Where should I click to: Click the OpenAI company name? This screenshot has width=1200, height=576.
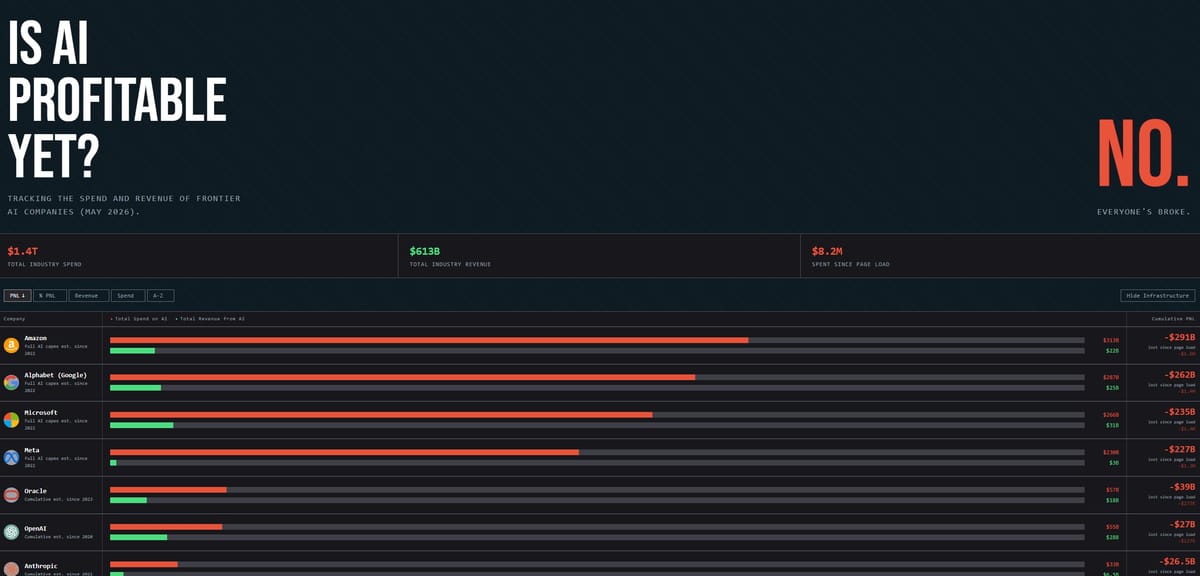point(36,528)
